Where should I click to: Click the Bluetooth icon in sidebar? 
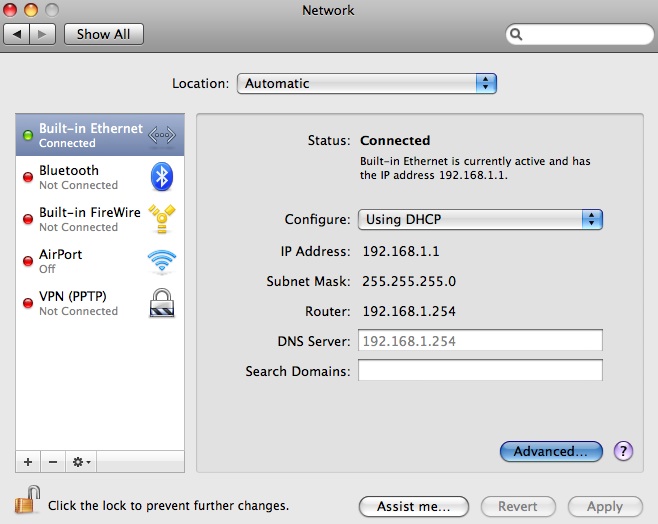click(161, 177)
